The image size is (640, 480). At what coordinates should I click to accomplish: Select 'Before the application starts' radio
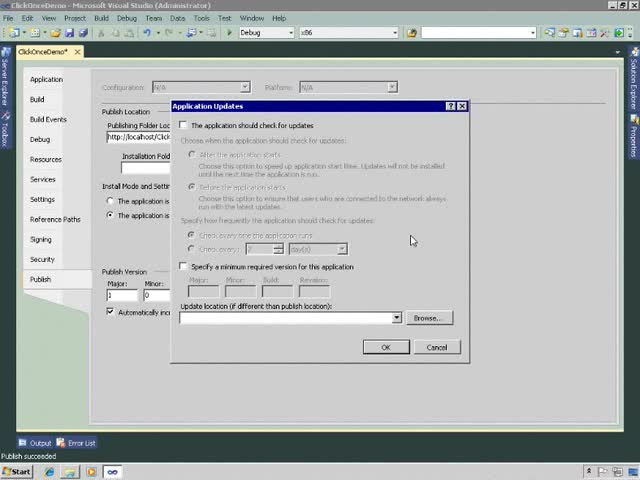[x=191, y=187]
